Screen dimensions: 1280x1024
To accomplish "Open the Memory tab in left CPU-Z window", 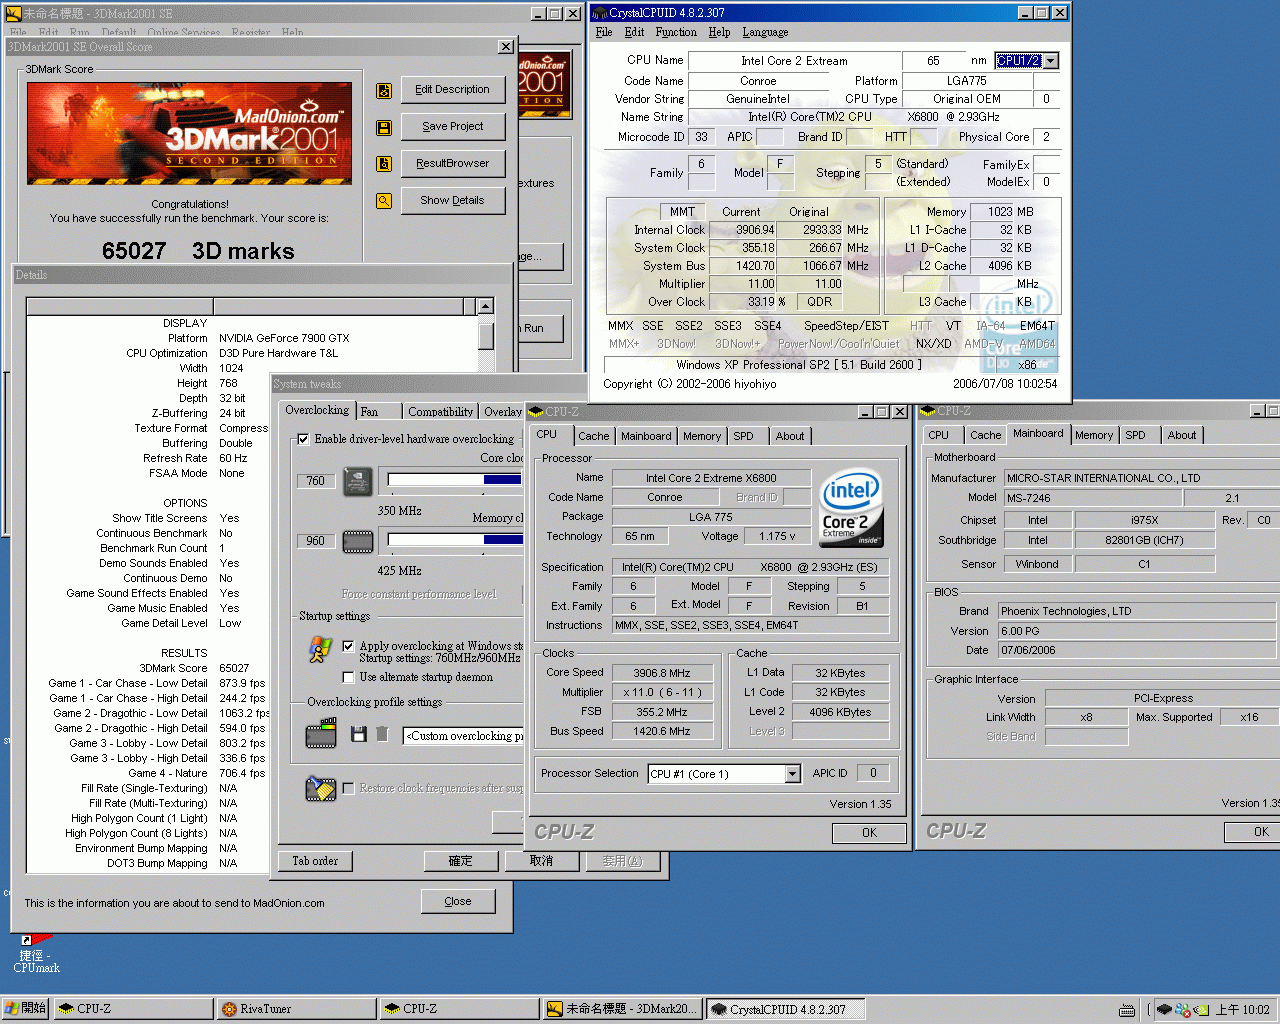I will click(702, 436).
